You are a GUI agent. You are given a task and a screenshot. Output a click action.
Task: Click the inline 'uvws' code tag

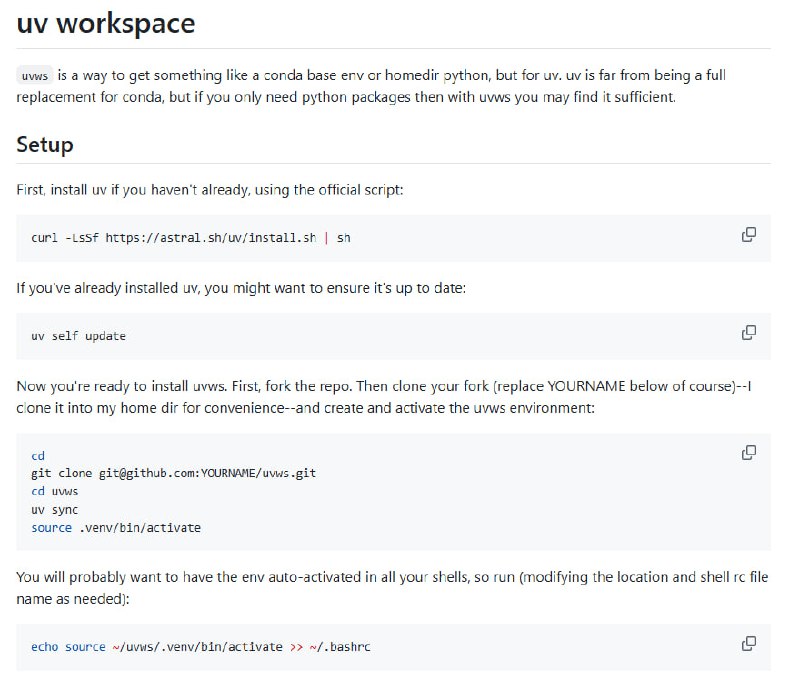34,76
